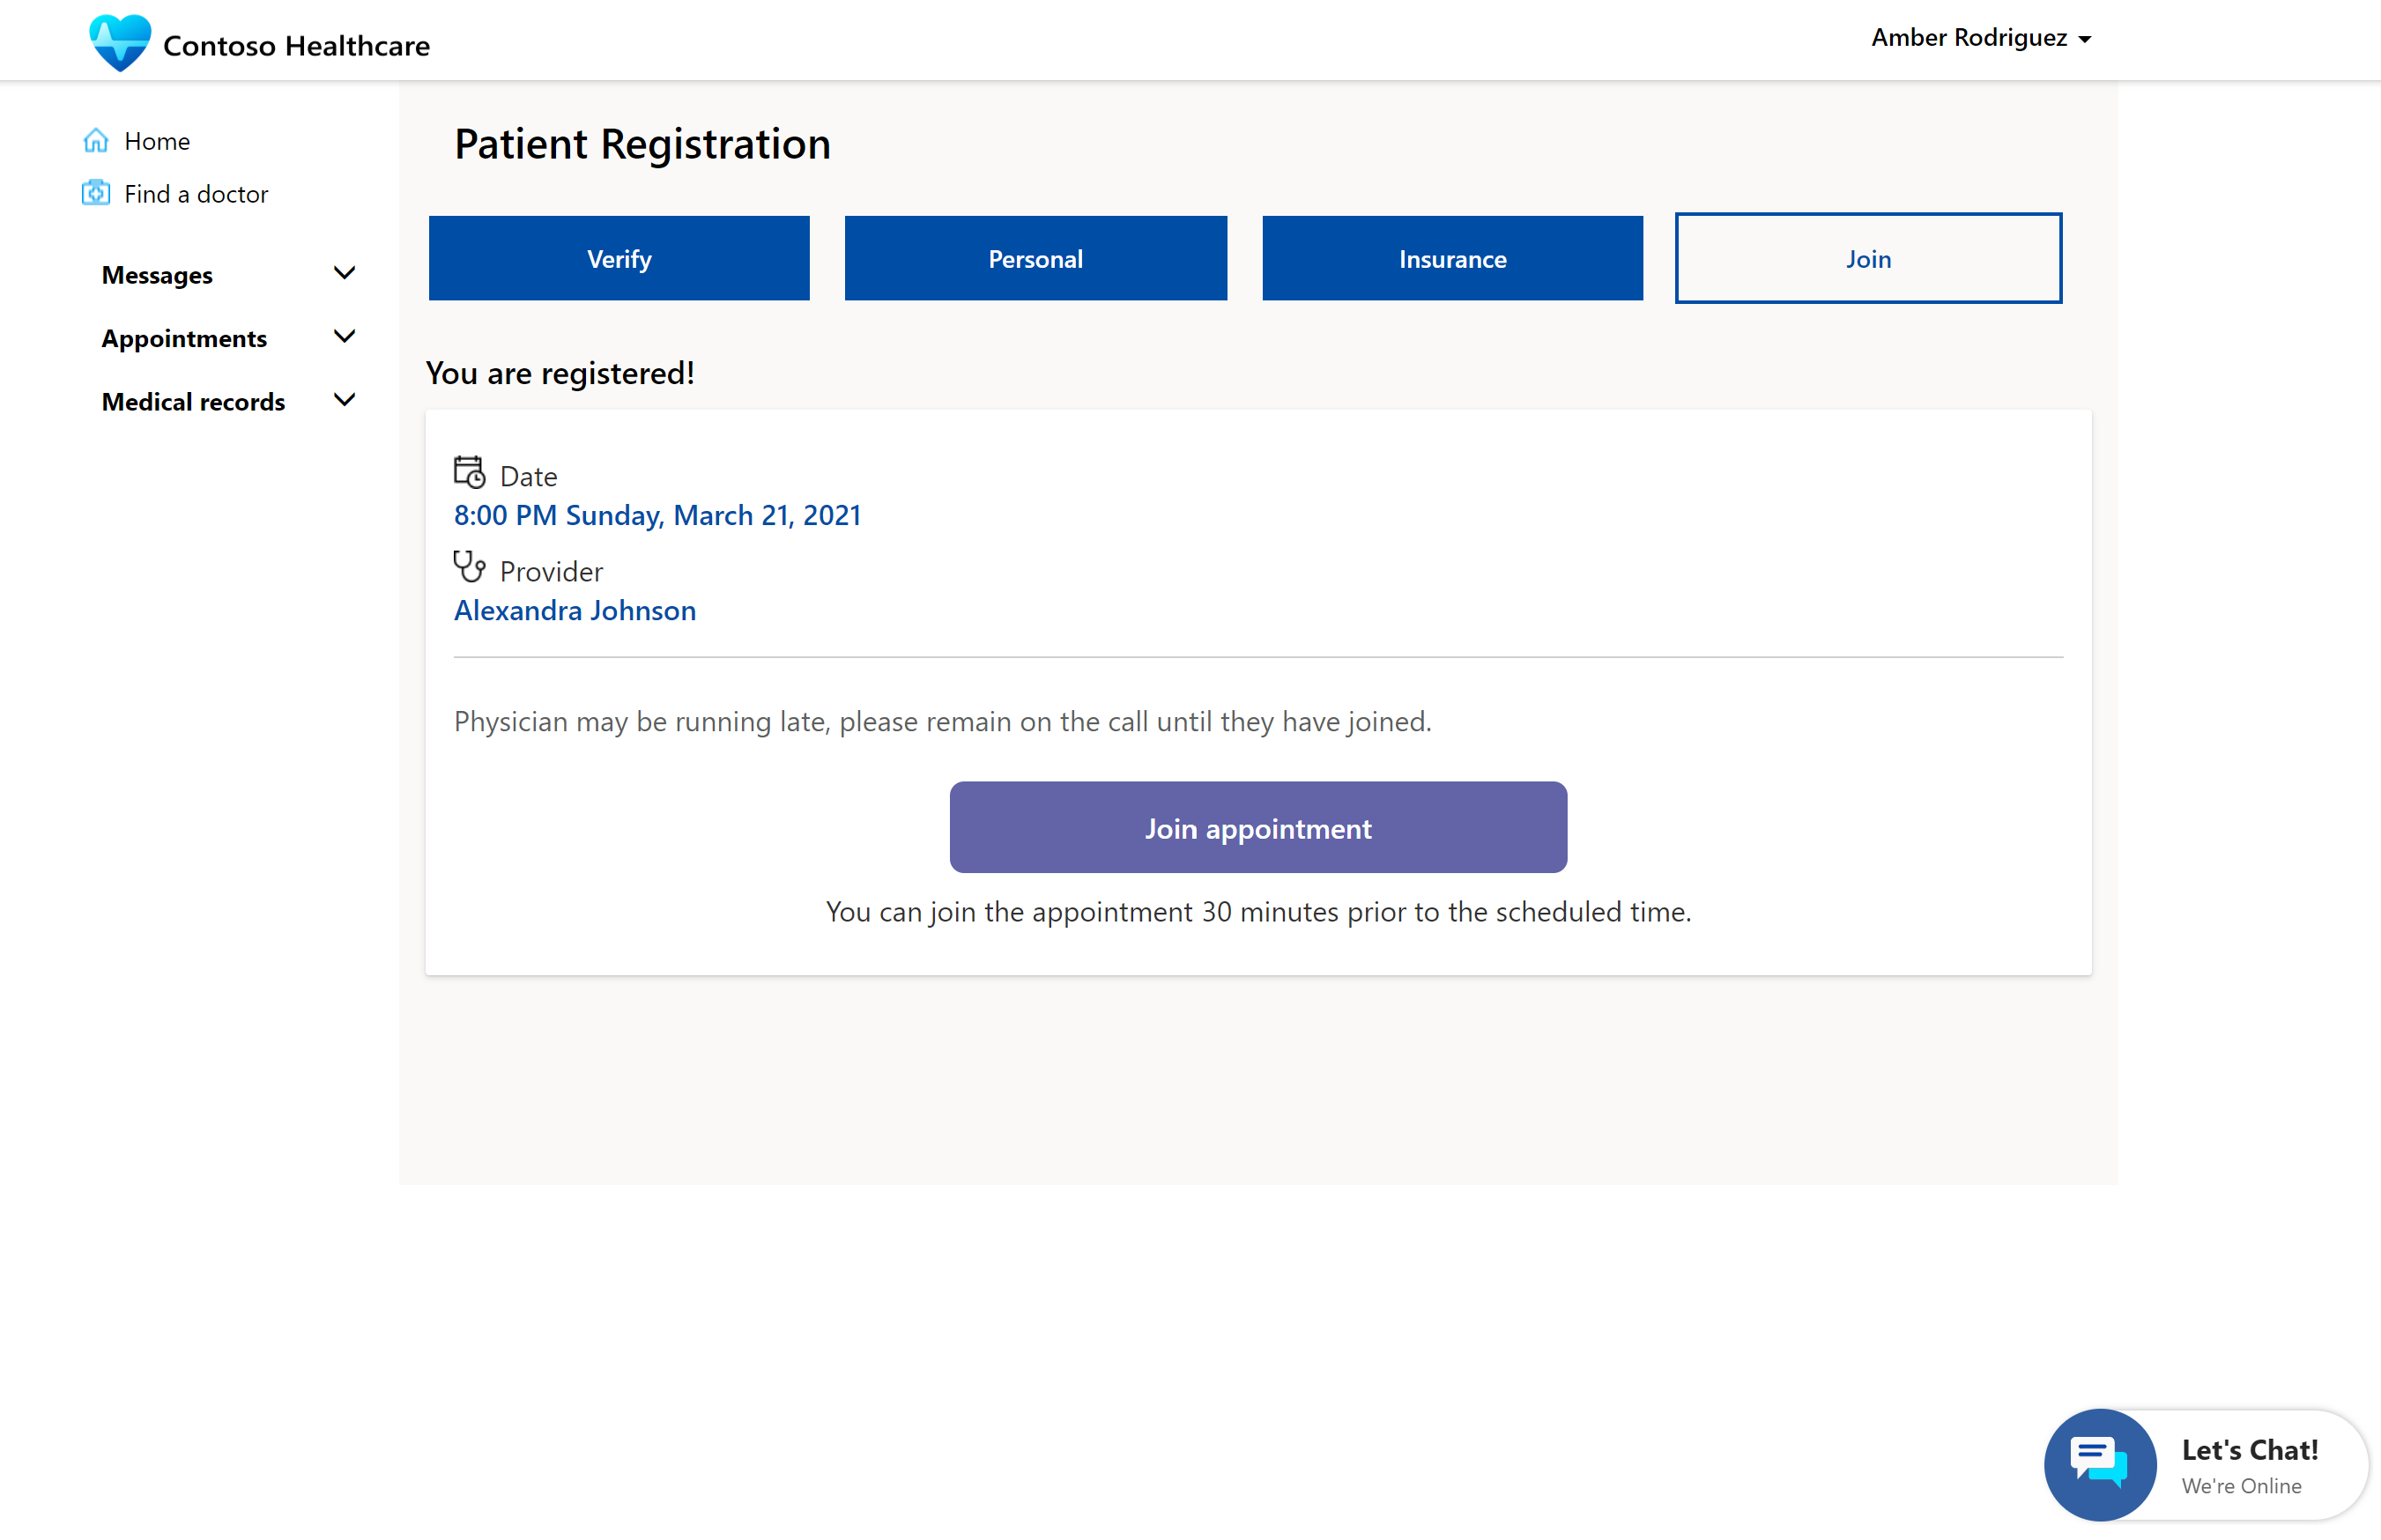Click the Alexandra Johnson provider link

coord(575,609)
